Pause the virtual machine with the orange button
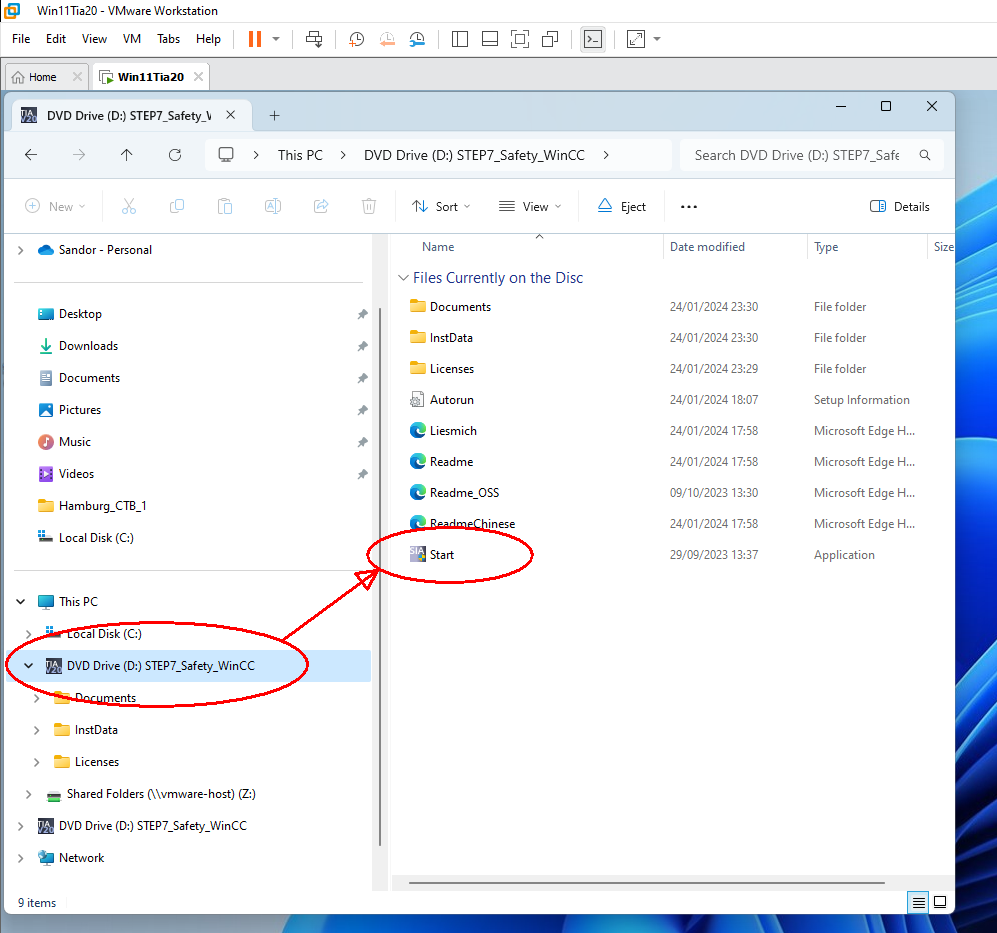 click(x=254, y=39)
